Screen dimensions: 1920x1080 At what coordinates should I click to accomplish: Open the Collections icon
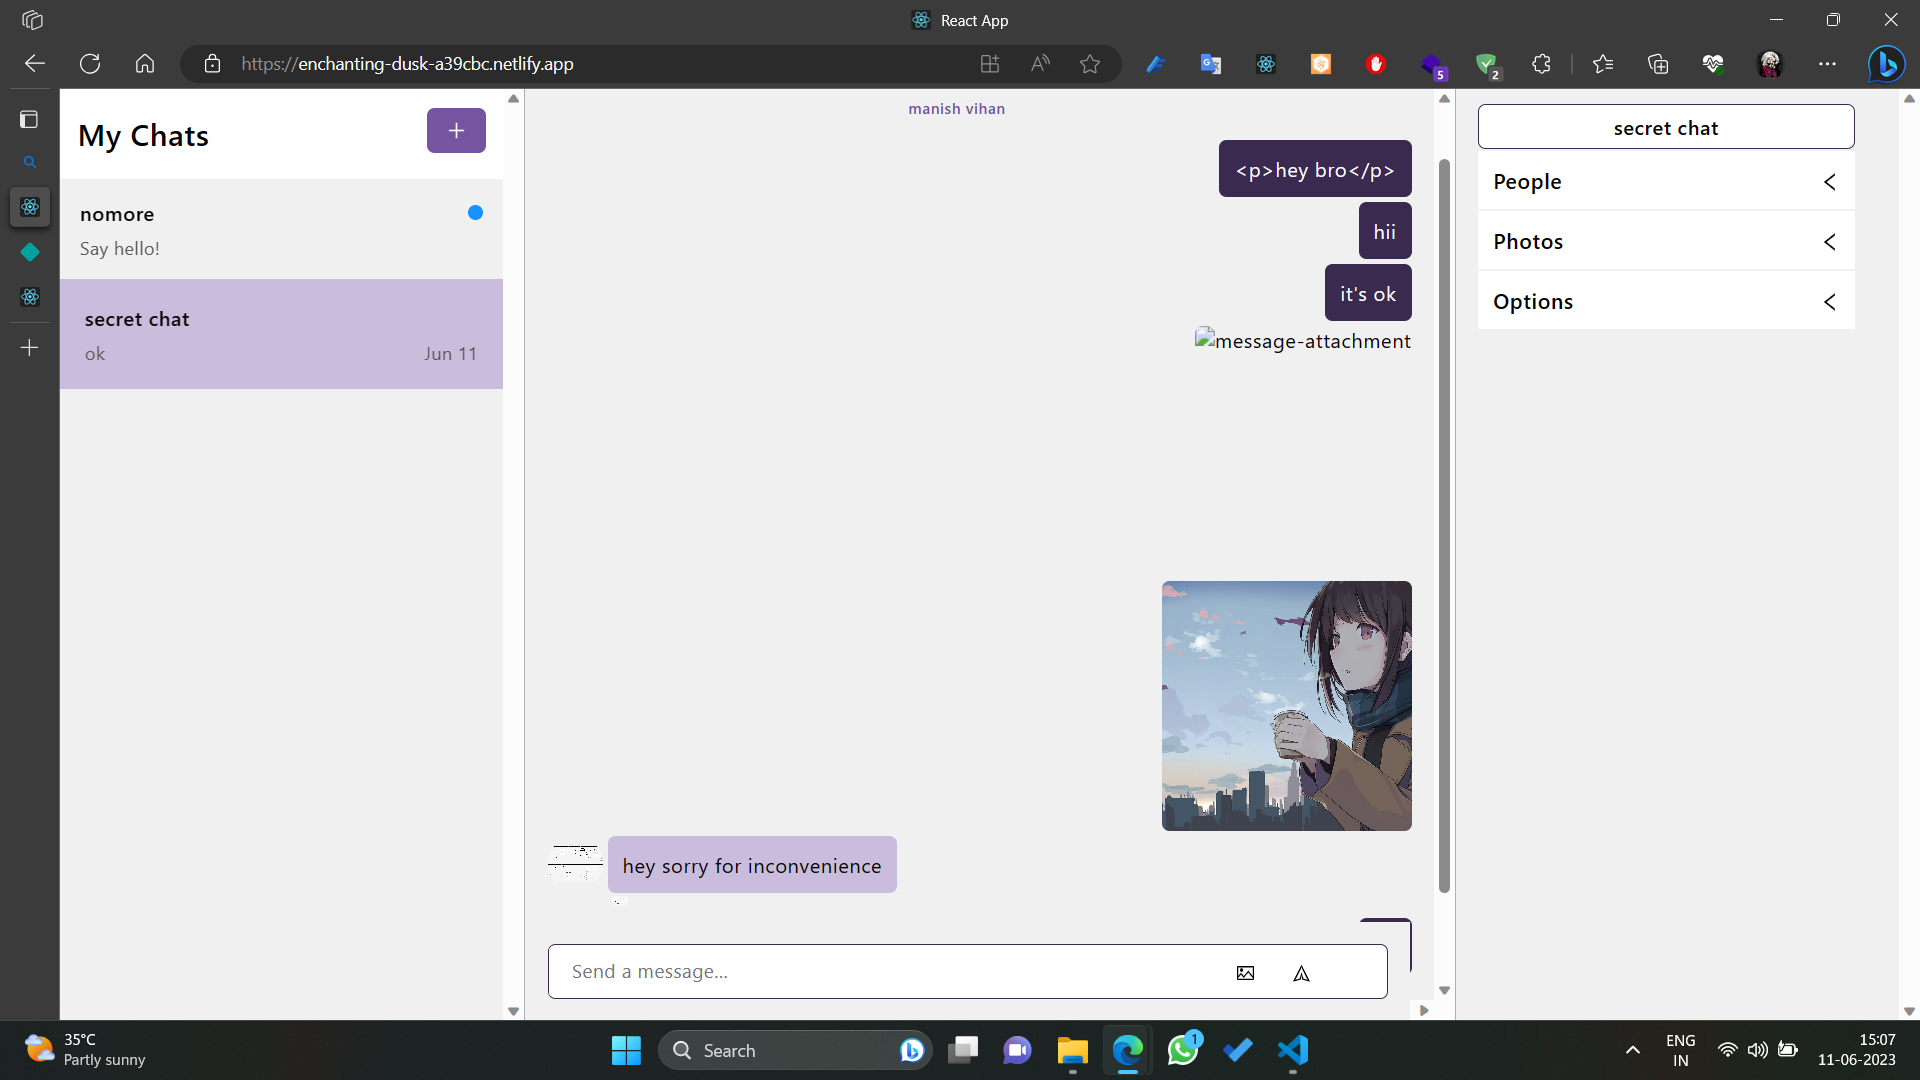coord(1658,63)
